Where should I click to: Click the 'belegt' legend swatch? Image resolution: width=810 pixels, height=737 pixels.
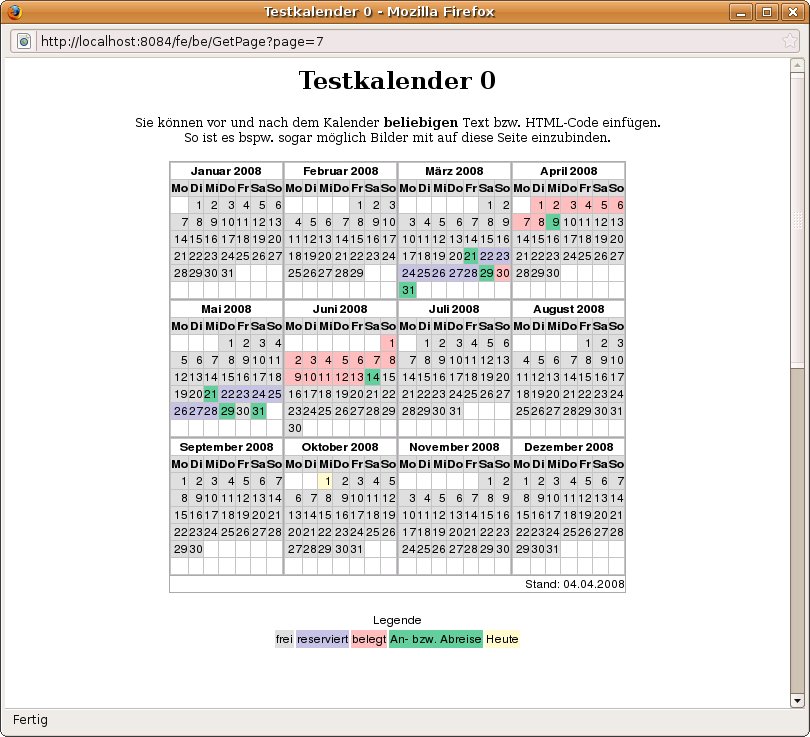368,639
